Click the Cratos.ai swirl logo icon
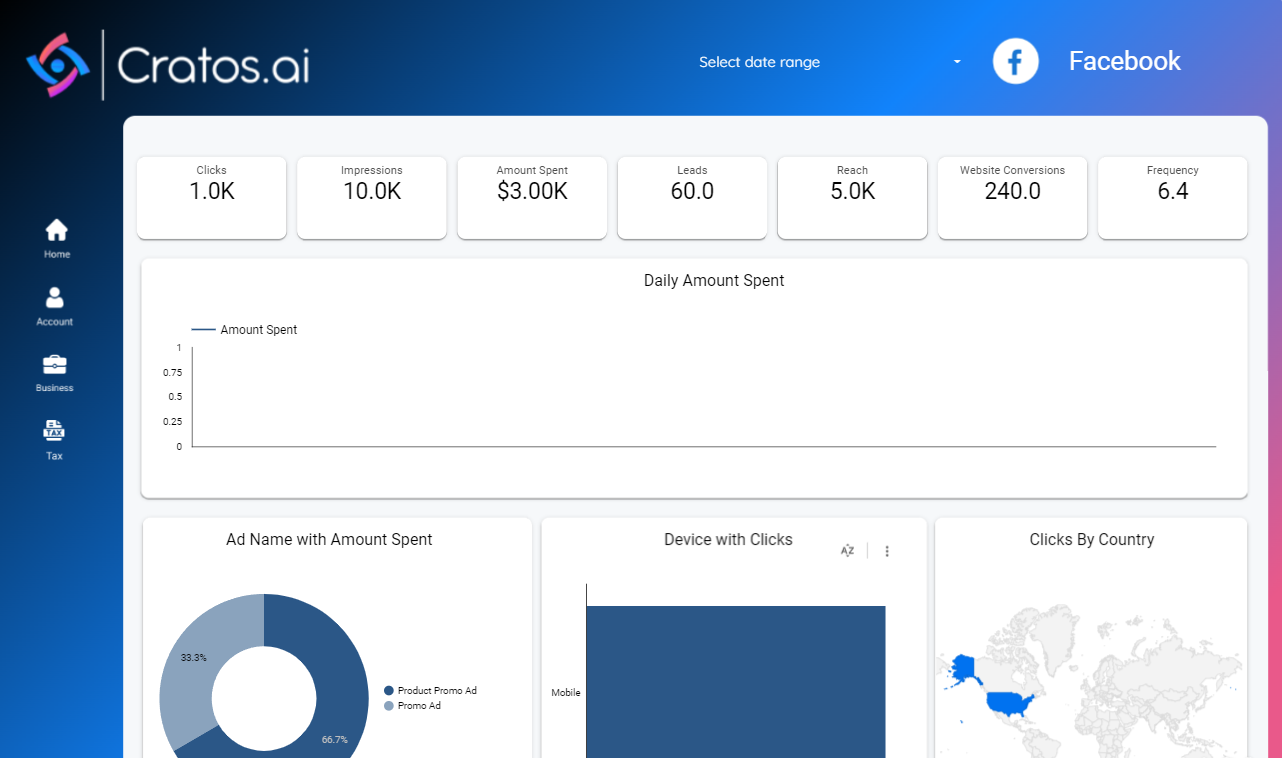The image size is (1282, 758). (x=58, y=65)
